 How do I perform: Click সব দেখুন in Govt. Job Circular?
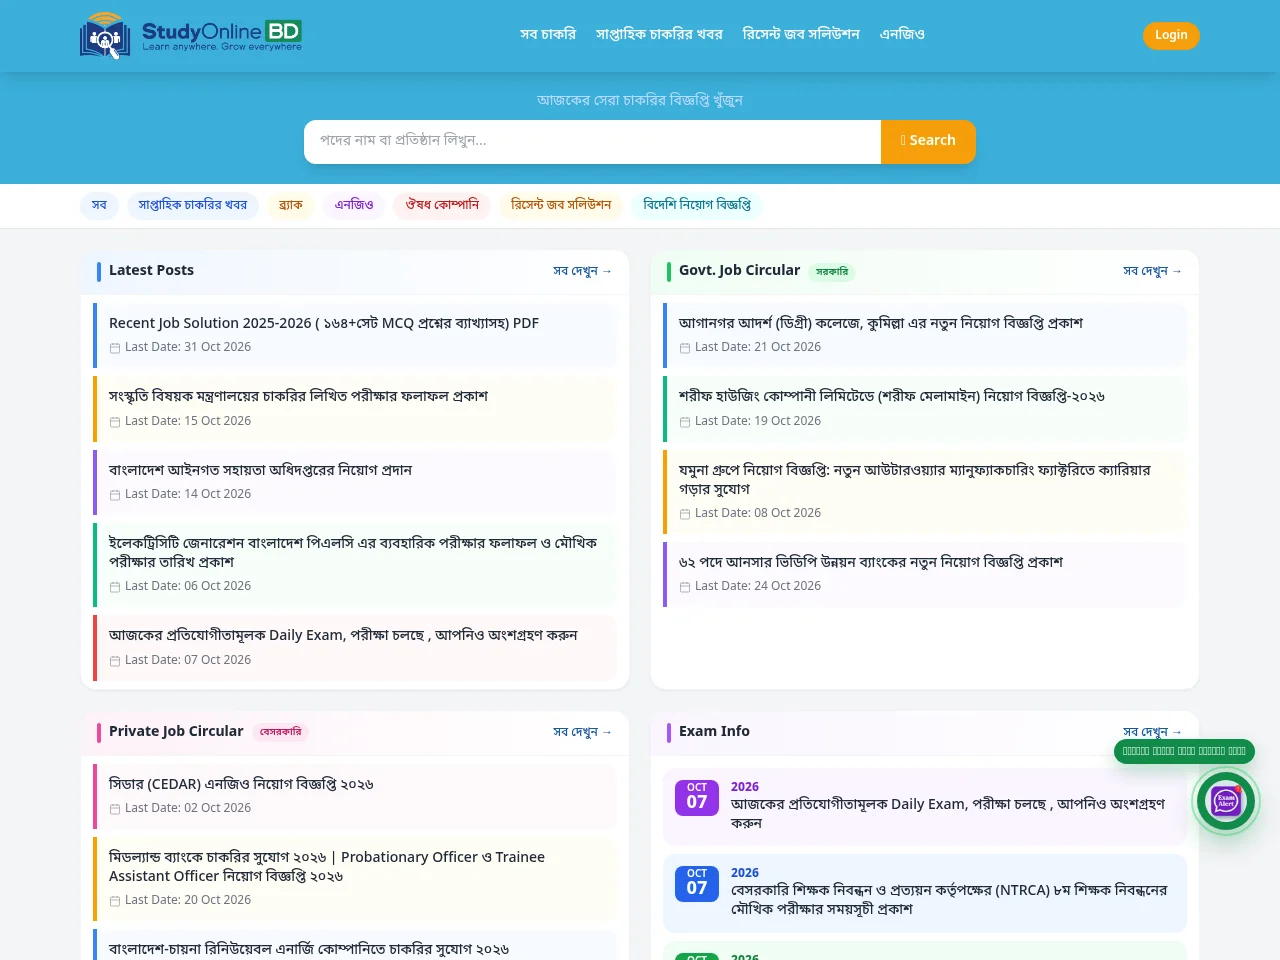tap(1152, 271)
